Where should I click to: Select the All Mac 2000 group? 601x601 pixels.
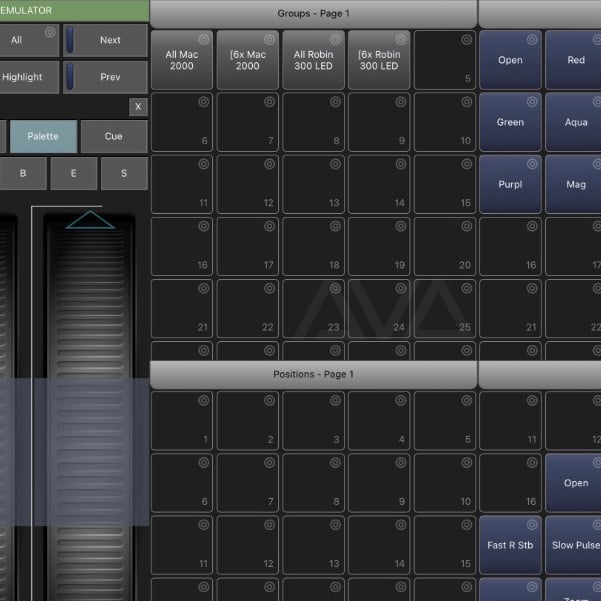(182, 60)
